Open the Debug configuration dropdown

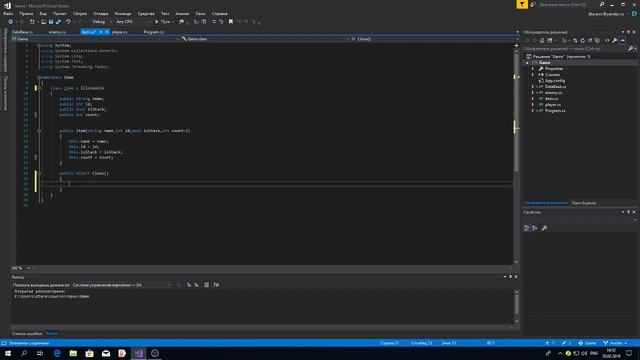pyautogui.click(x=101, y=22)
